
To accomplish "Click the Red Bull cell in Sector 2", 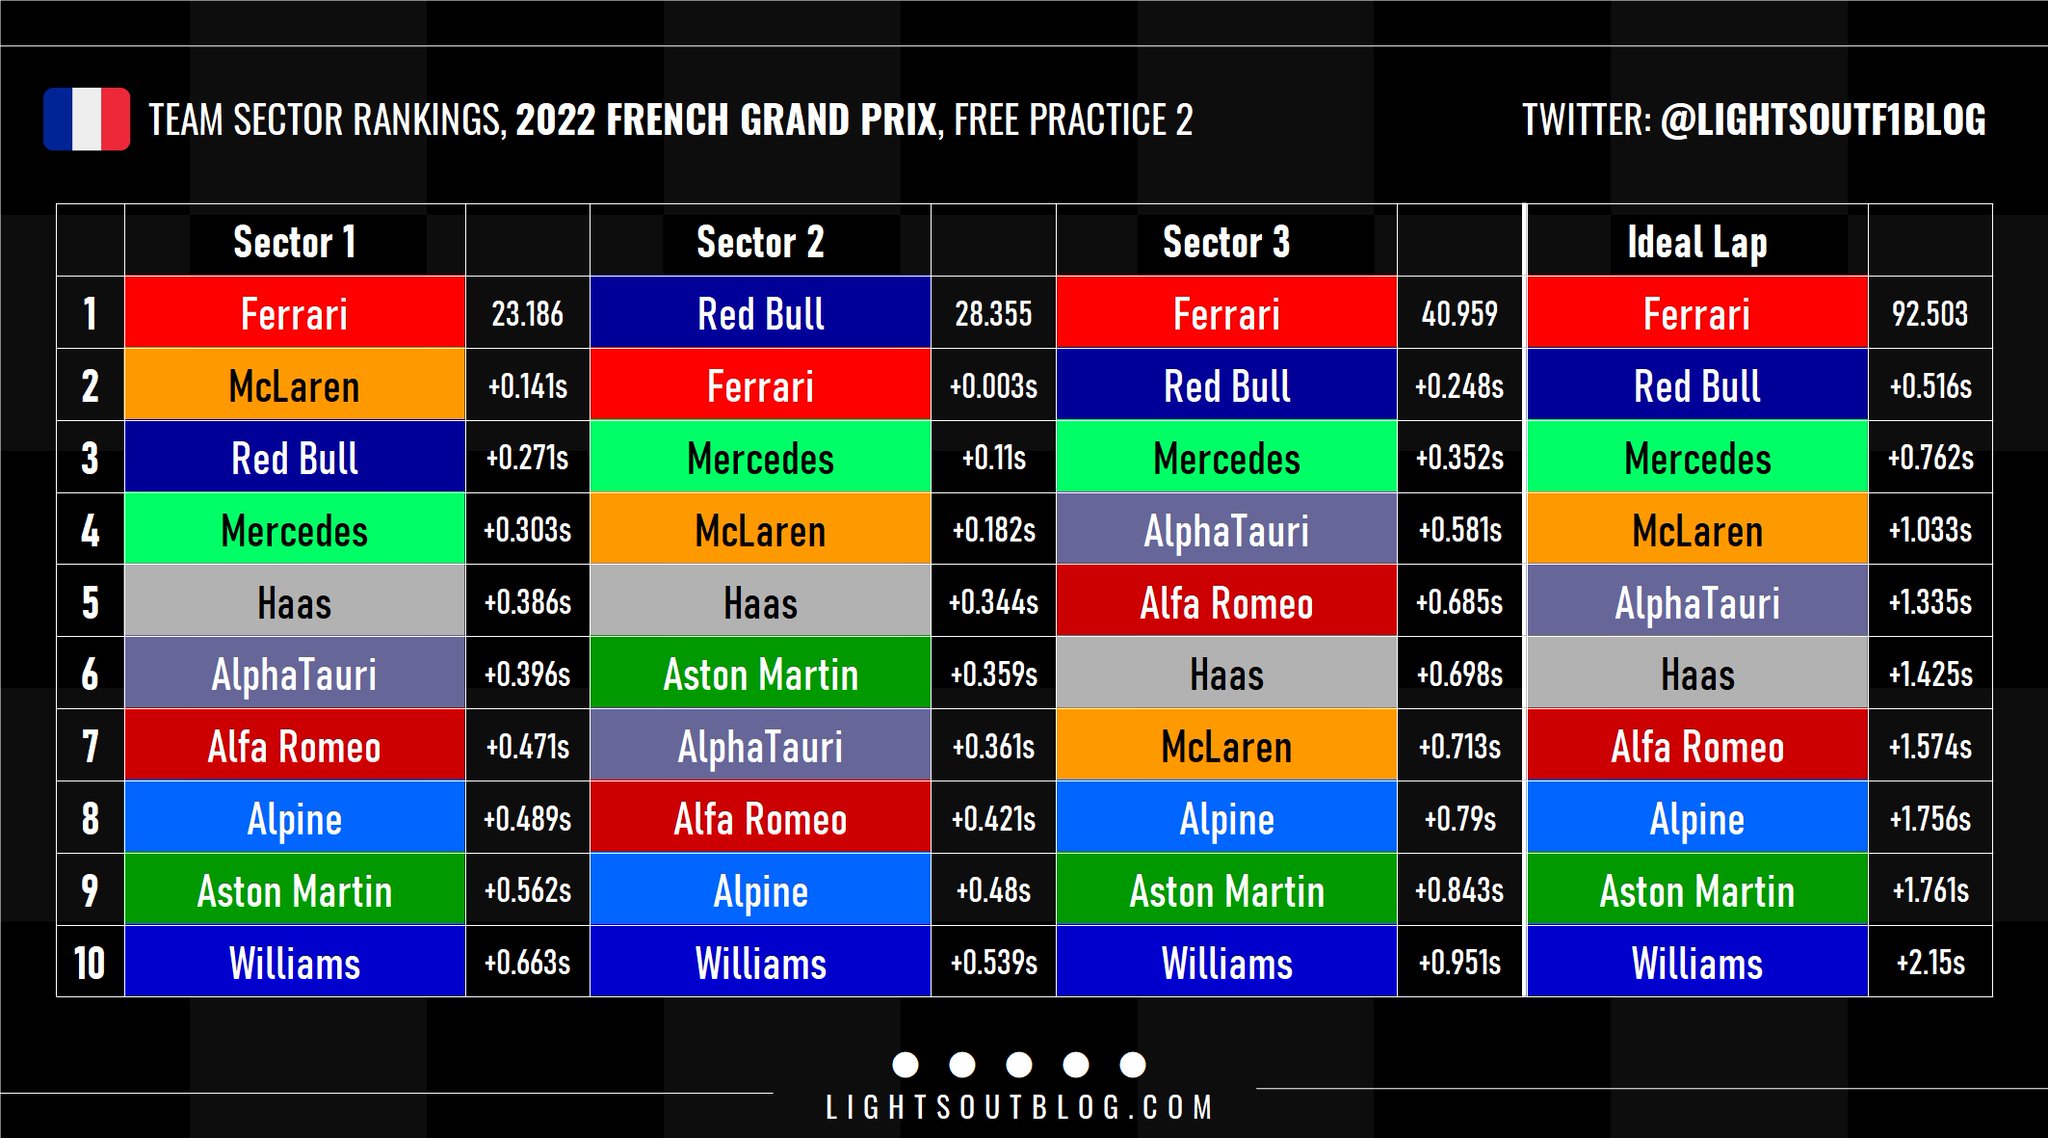I will point(760,314).
